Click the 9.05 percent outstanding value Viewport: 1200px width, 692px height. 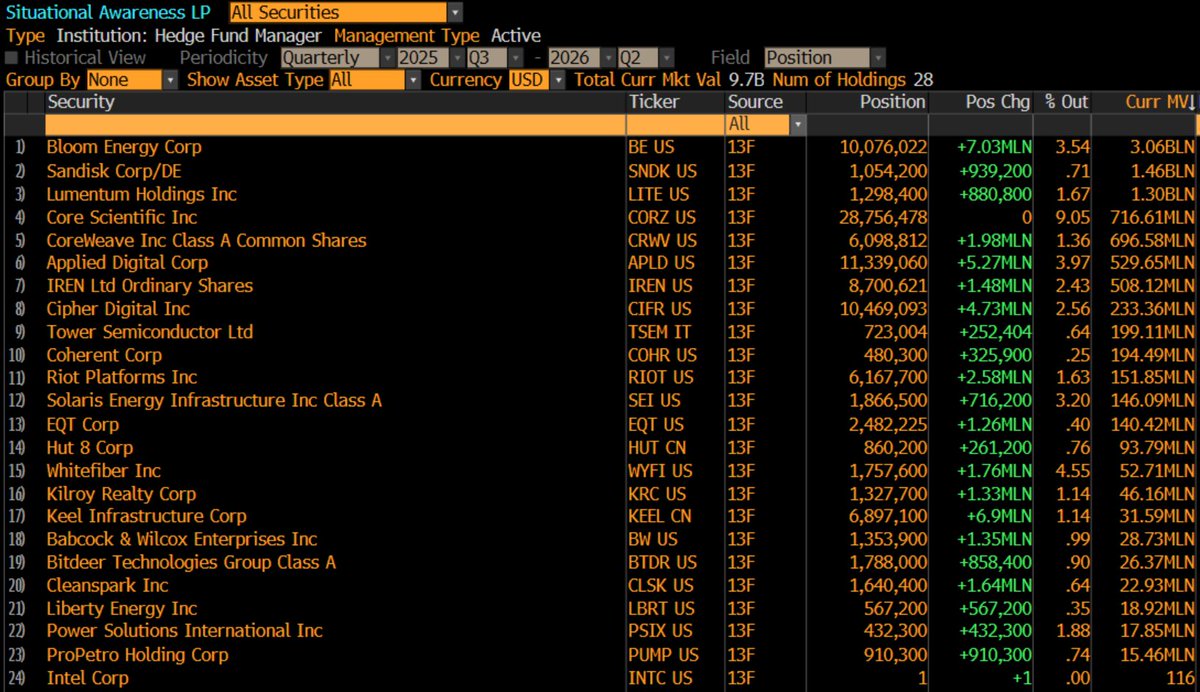[1072, 217]
